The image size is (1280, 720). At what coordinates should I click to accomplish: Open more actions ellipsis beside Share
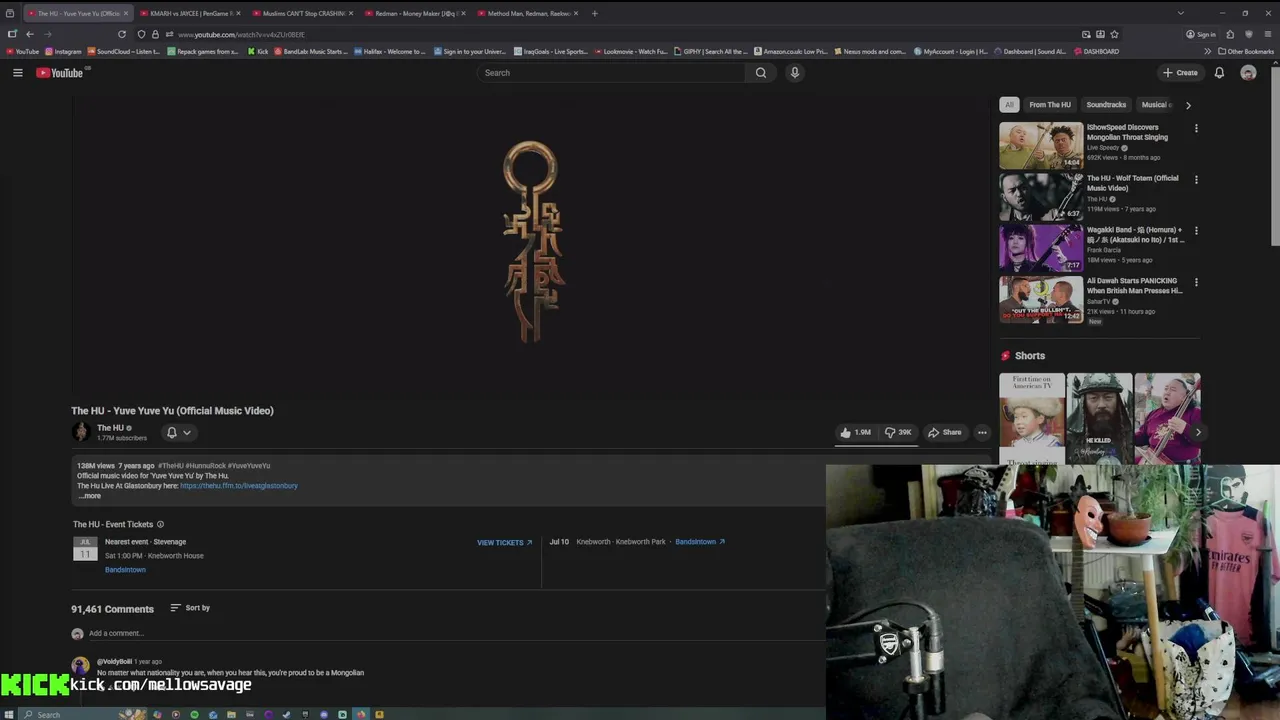click(982, 432)
